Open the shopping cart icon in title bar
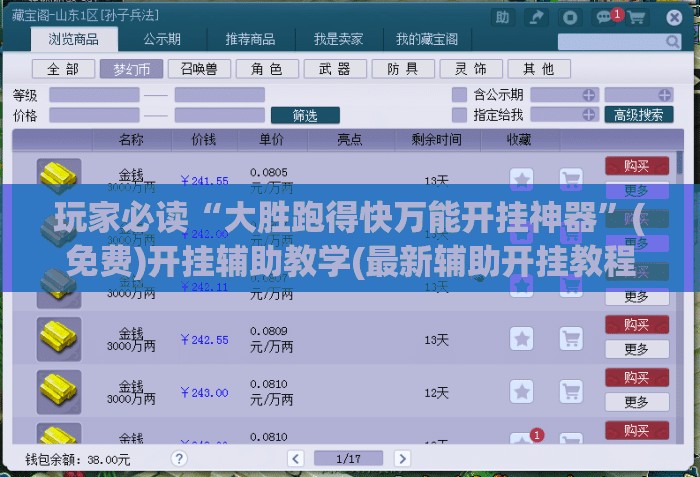 (x=636, y=17)
